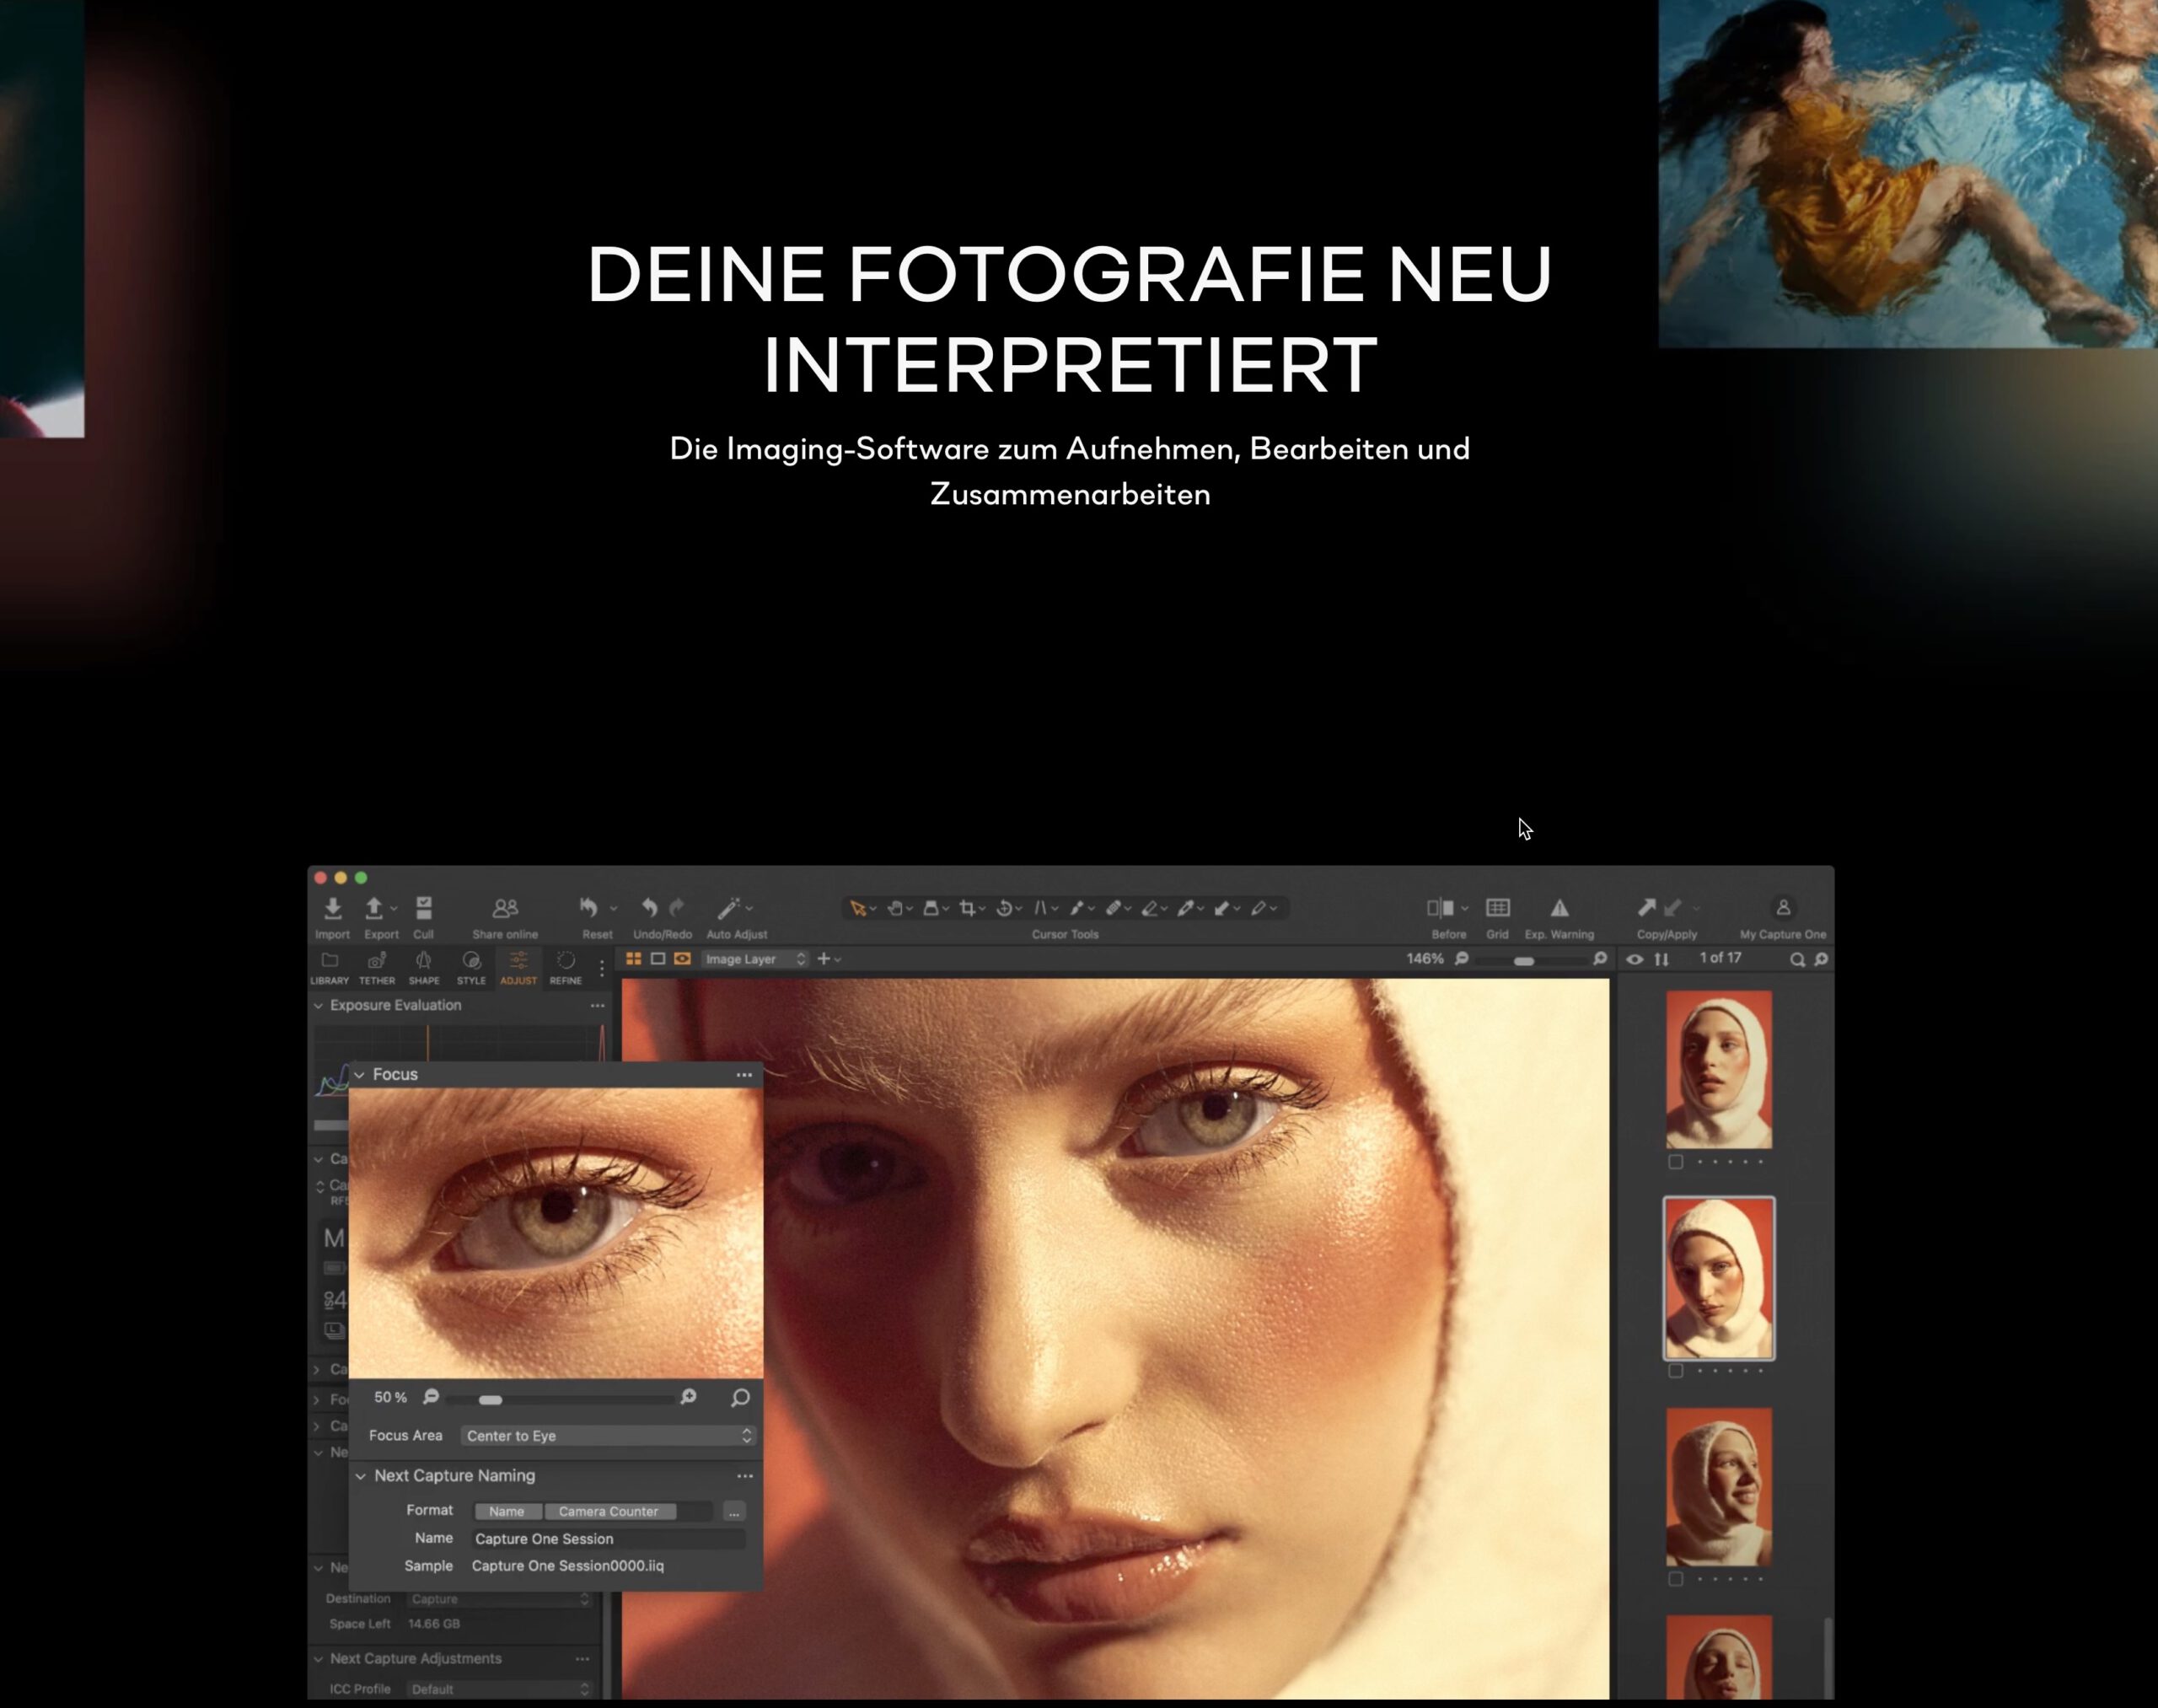The height and width of the screenshot is (1708, 2158).
Task: Select the third portrait thumbnail
Action: point(1718,1487)
